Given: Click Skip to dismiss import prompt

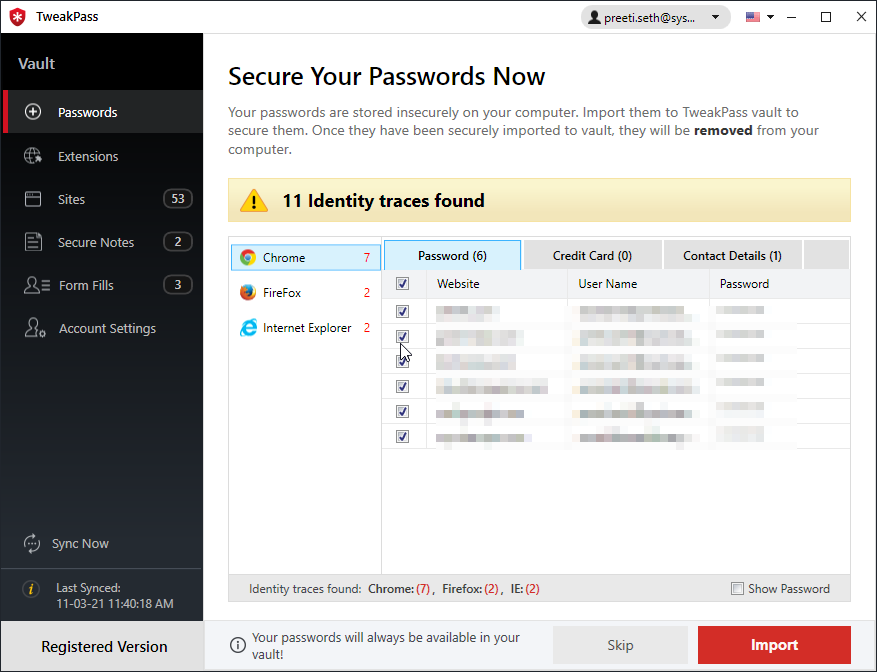Looking at the screenshot, I should coord(620,645).
